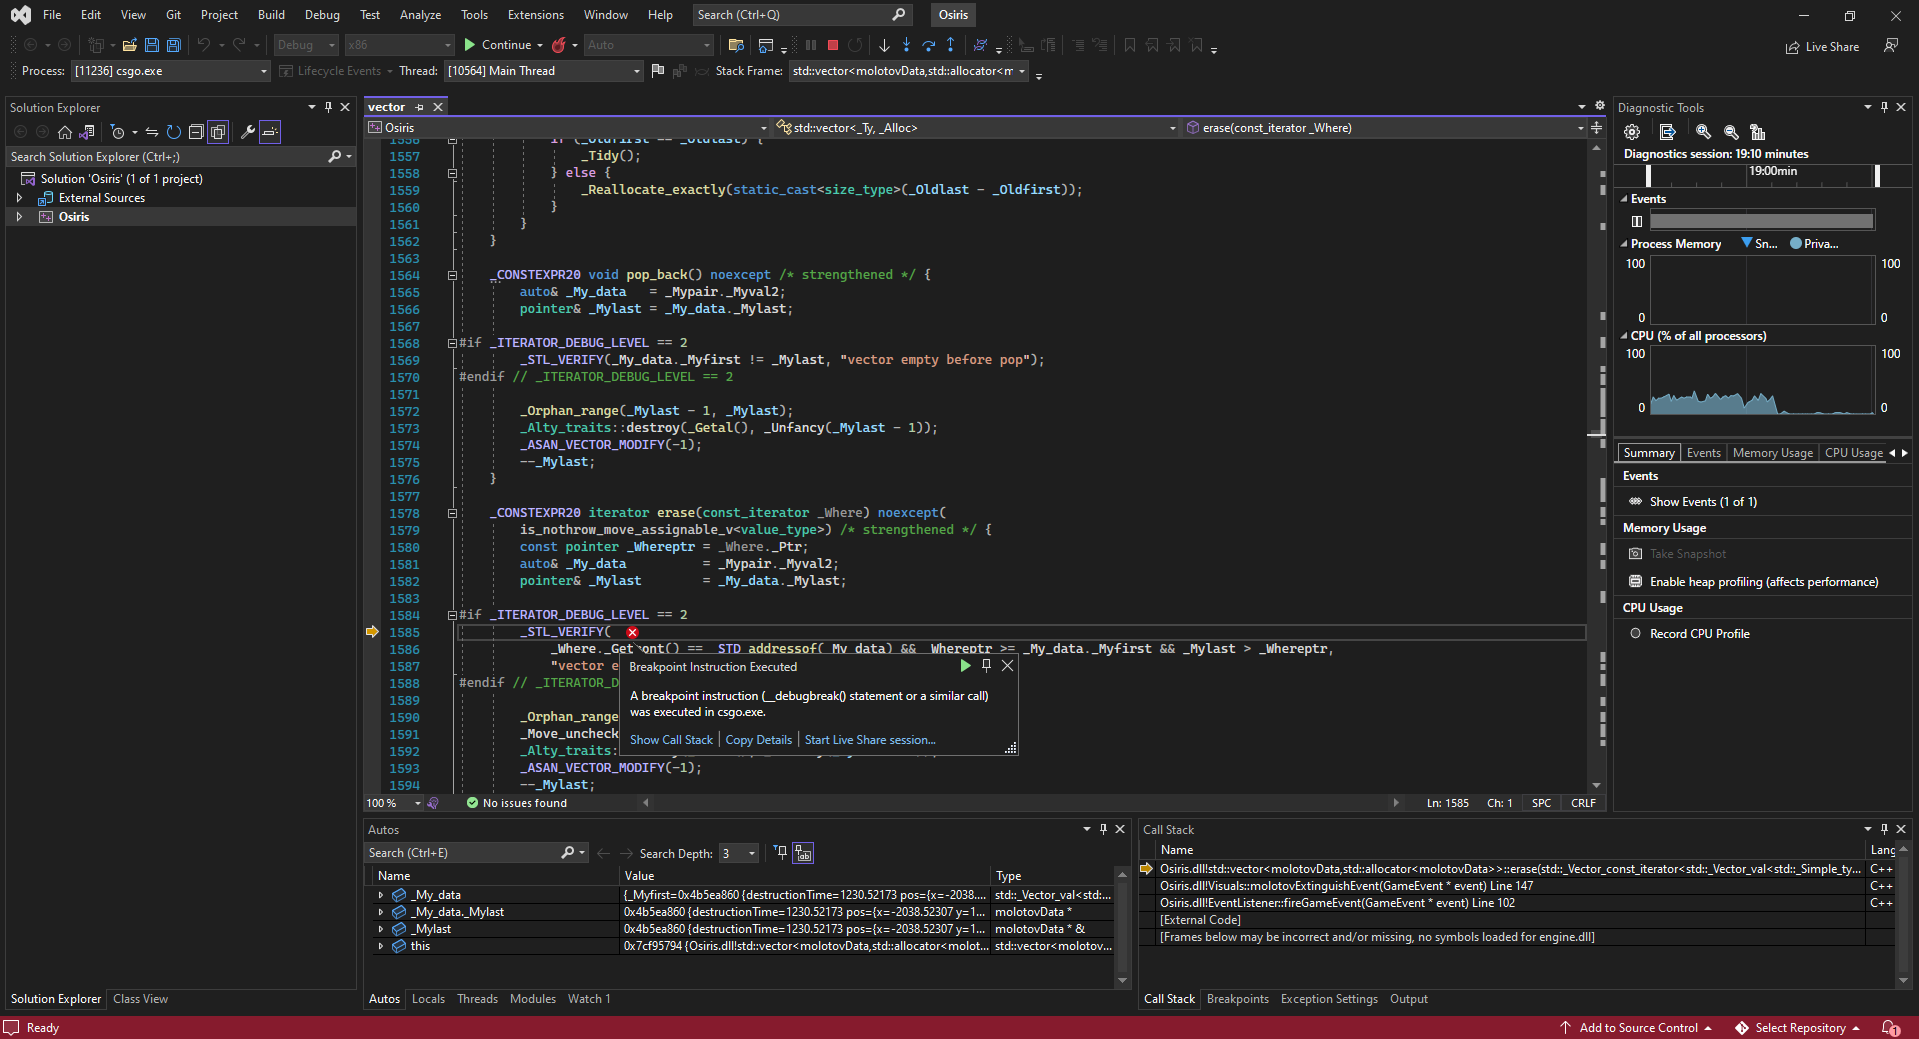Expand the _My_data row in Autos
The image size is (1919, 1039).
coord(380,895)
